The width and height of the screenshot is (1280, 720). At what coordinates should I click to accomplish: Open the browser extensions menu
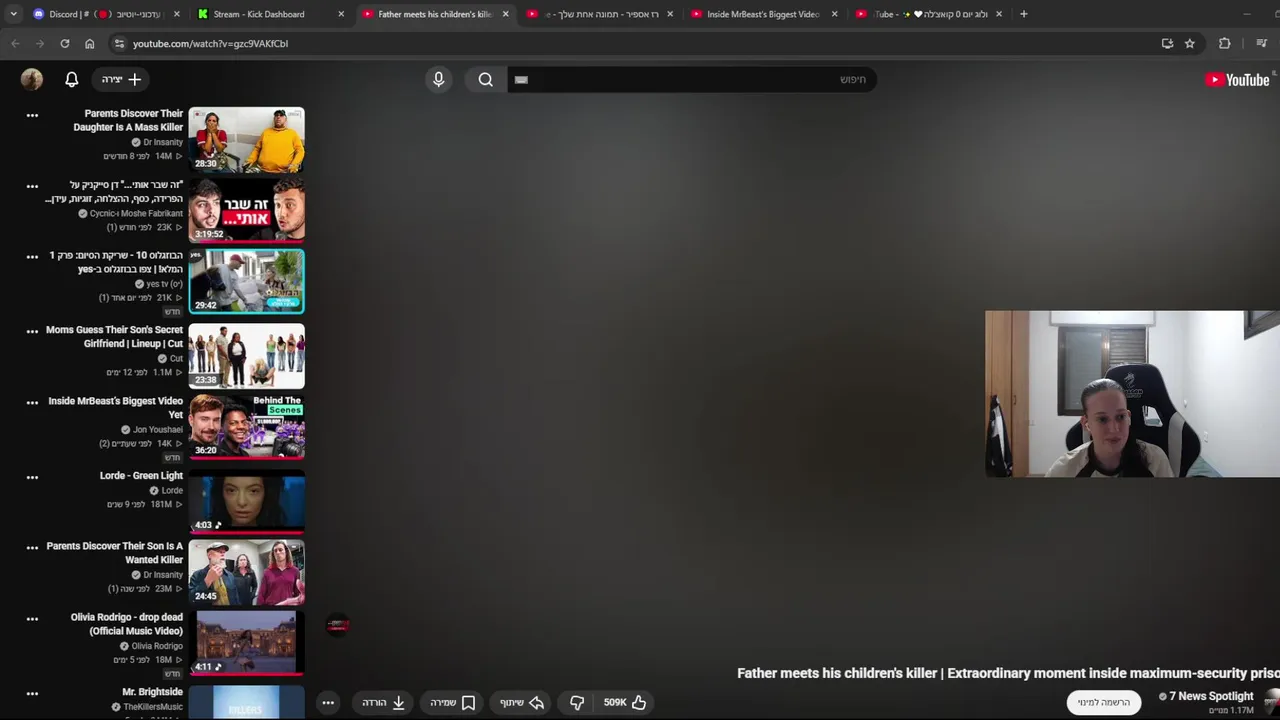pos(1225,44)
